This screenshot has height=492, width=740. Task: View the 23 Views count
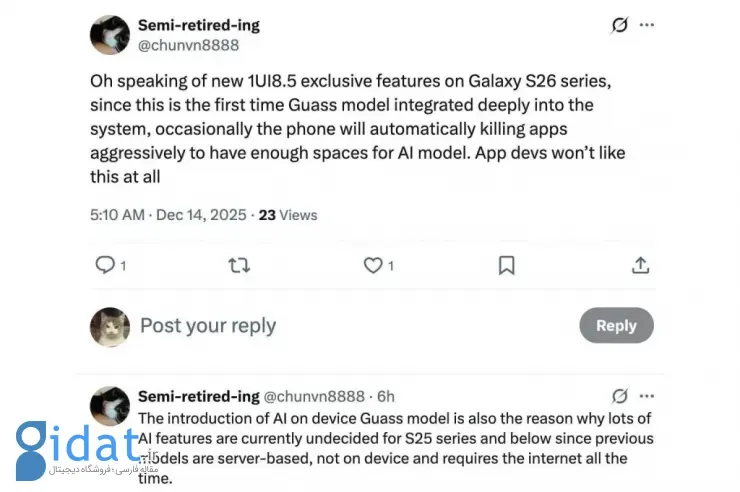coord(288,215)
